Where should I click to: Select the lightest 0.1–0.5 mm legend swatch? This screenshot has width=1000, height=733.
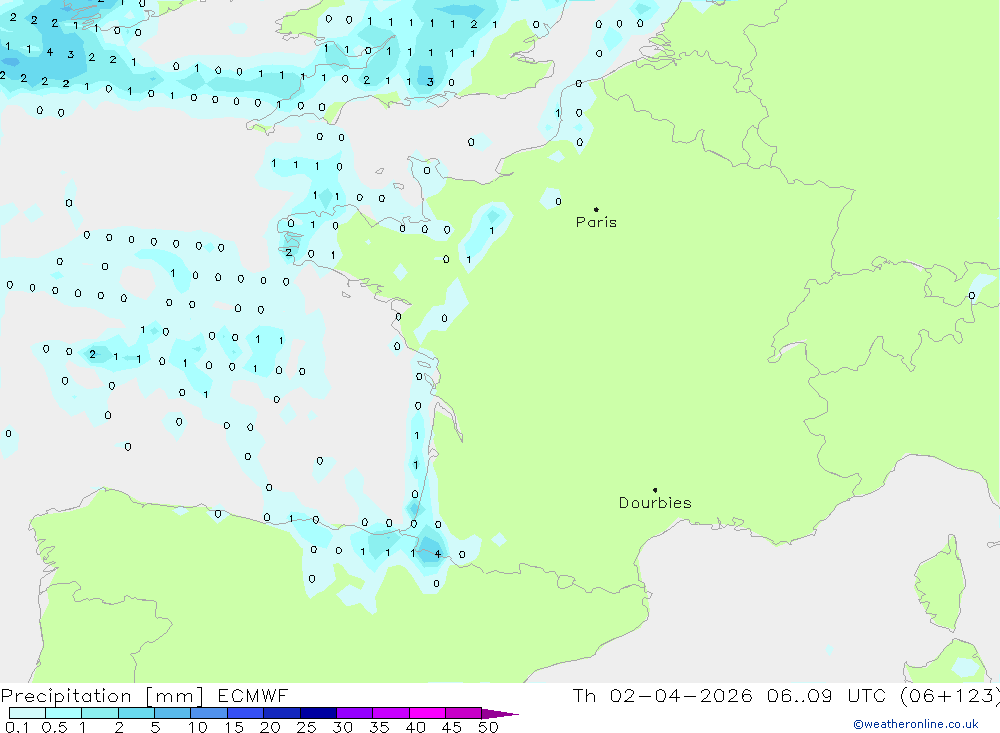coord(27,713)
